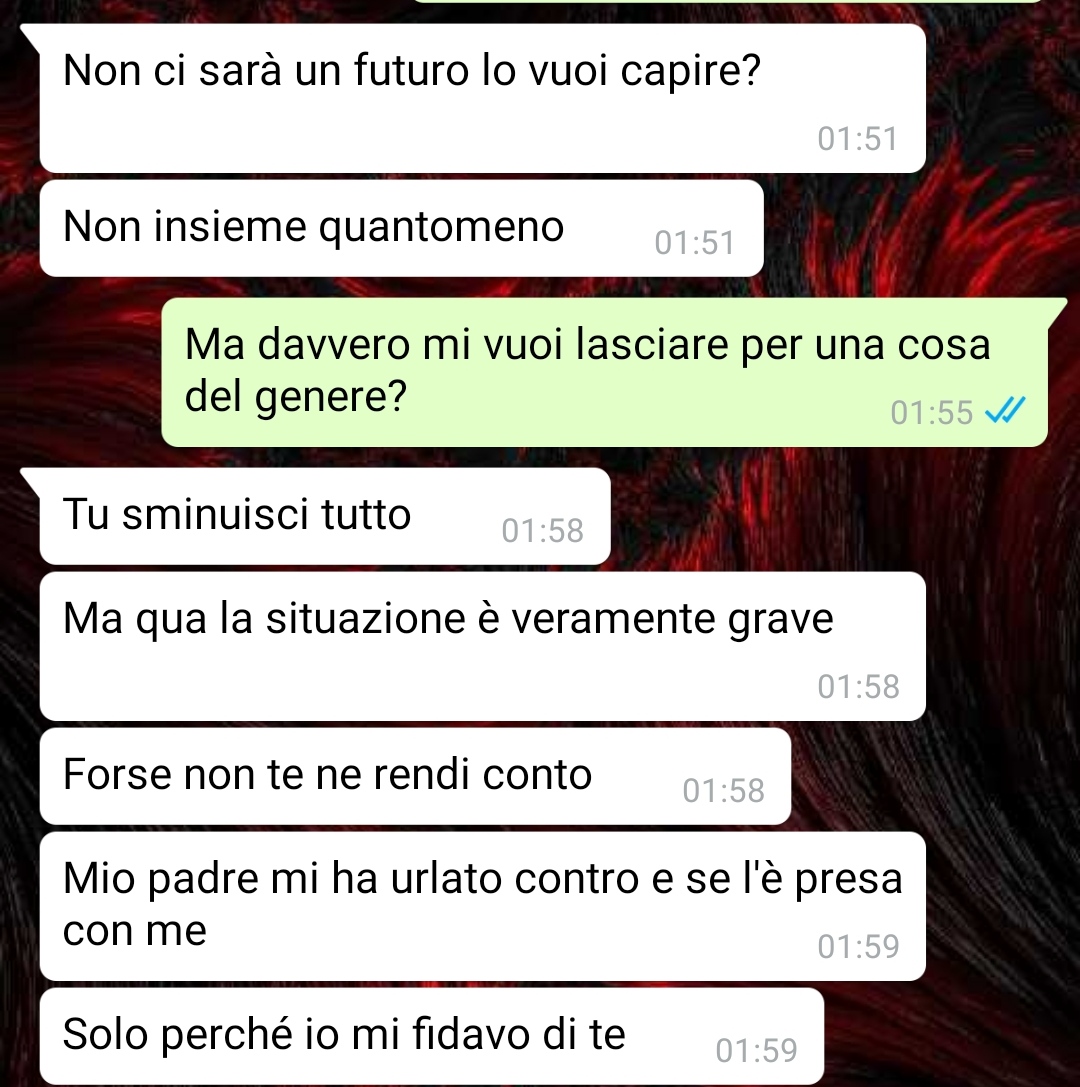Click the 01:59 timestamp of 'Solo perché io mi fidavo'
The image size is (1080, 1087).
[756, 1051]
